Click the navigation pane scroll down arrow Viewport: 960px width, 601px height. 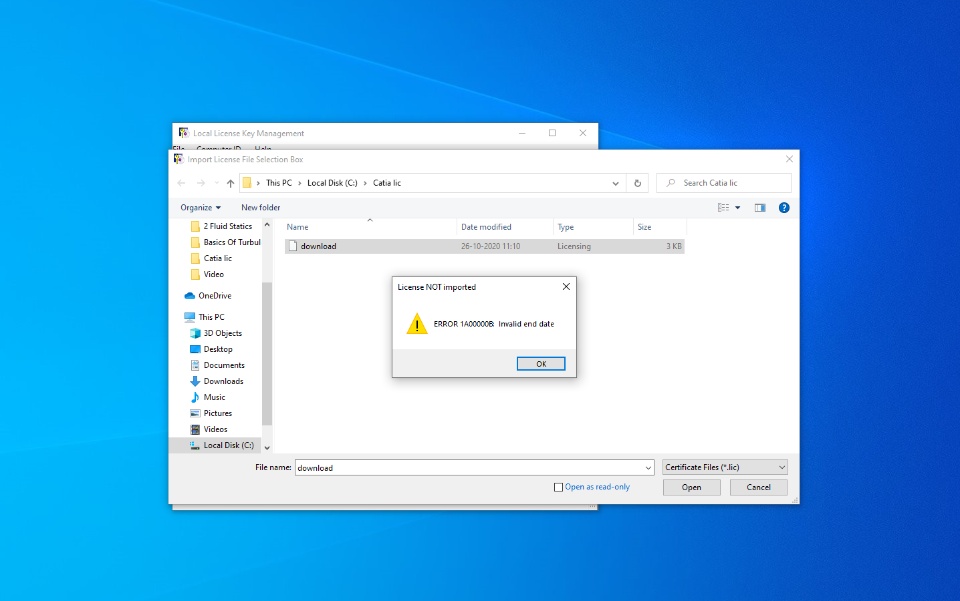point(267,448)
